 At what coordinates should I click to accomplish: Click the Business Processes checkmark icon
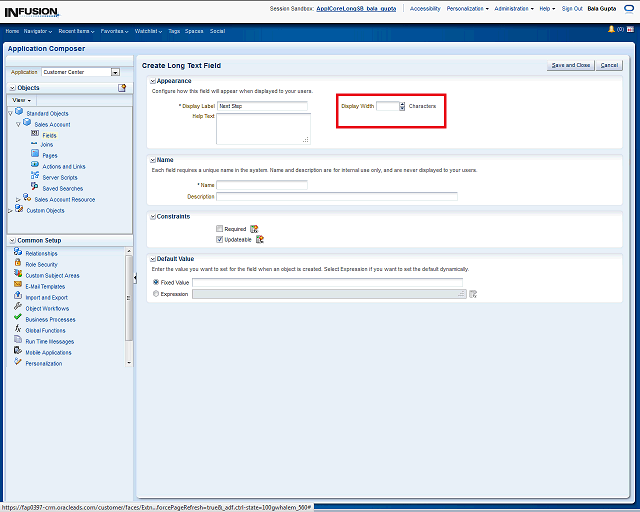(18, 319)
